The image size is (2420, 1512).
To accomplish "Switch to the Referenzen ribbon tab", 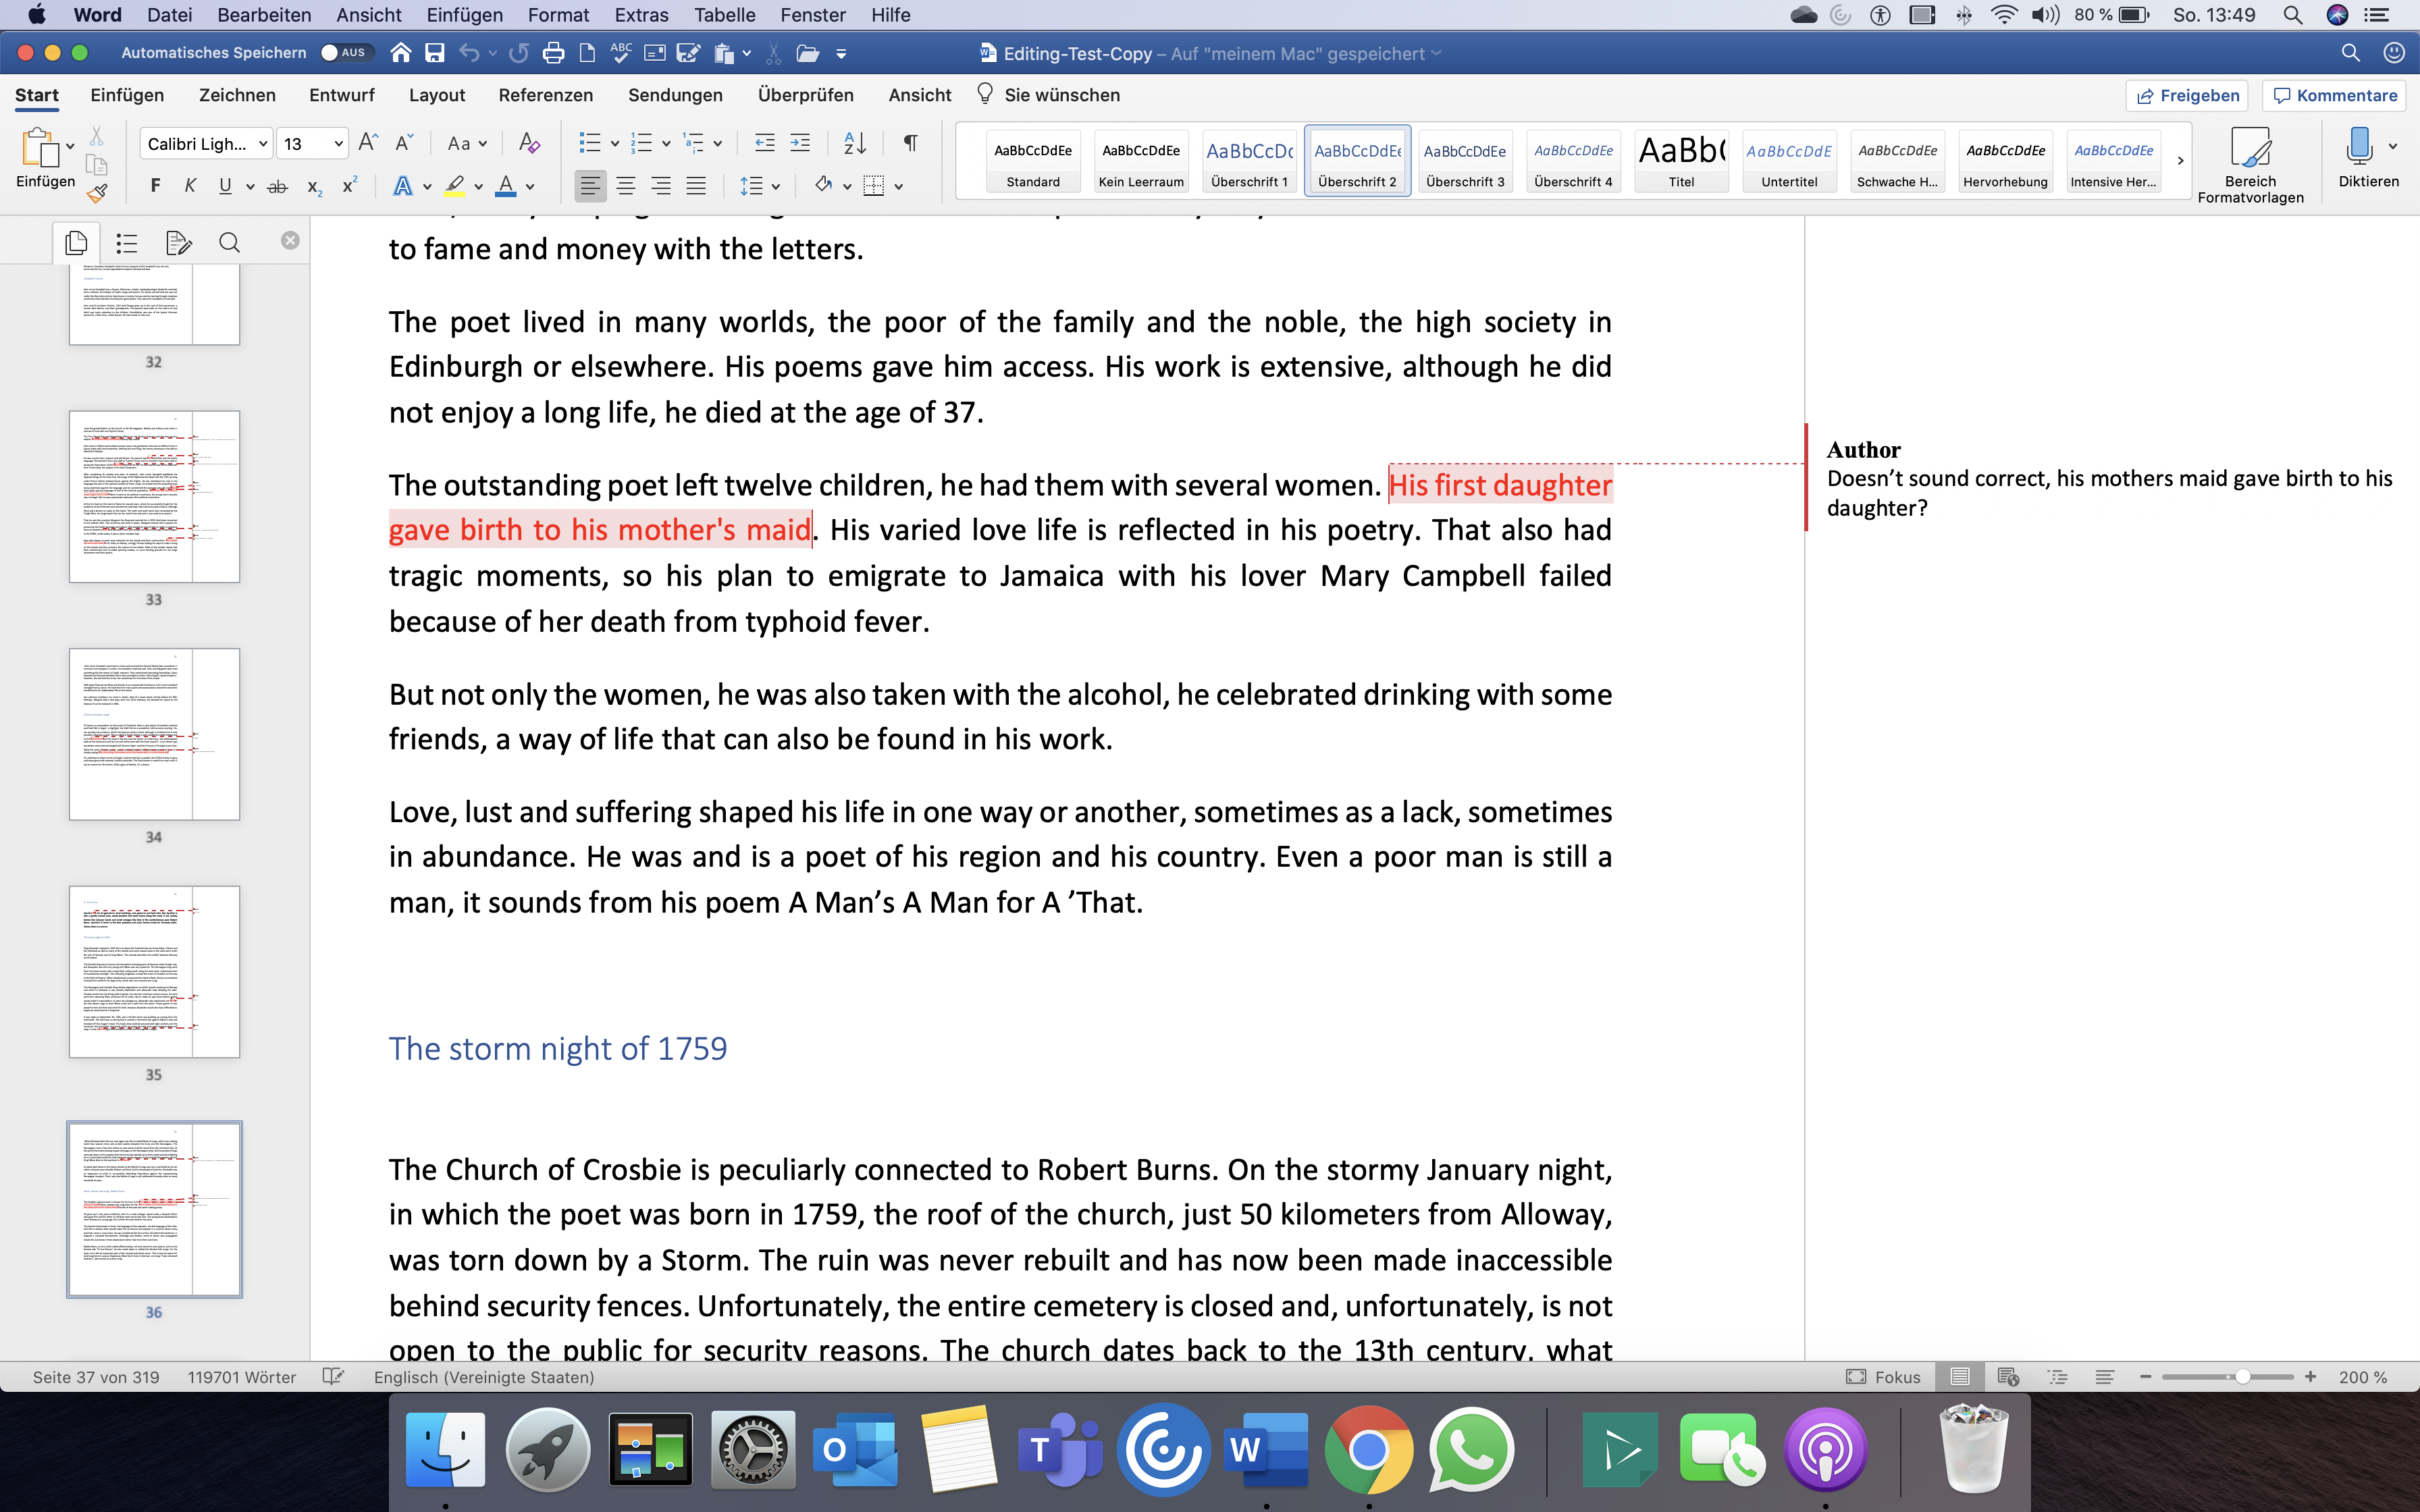I will coord(545,95).
